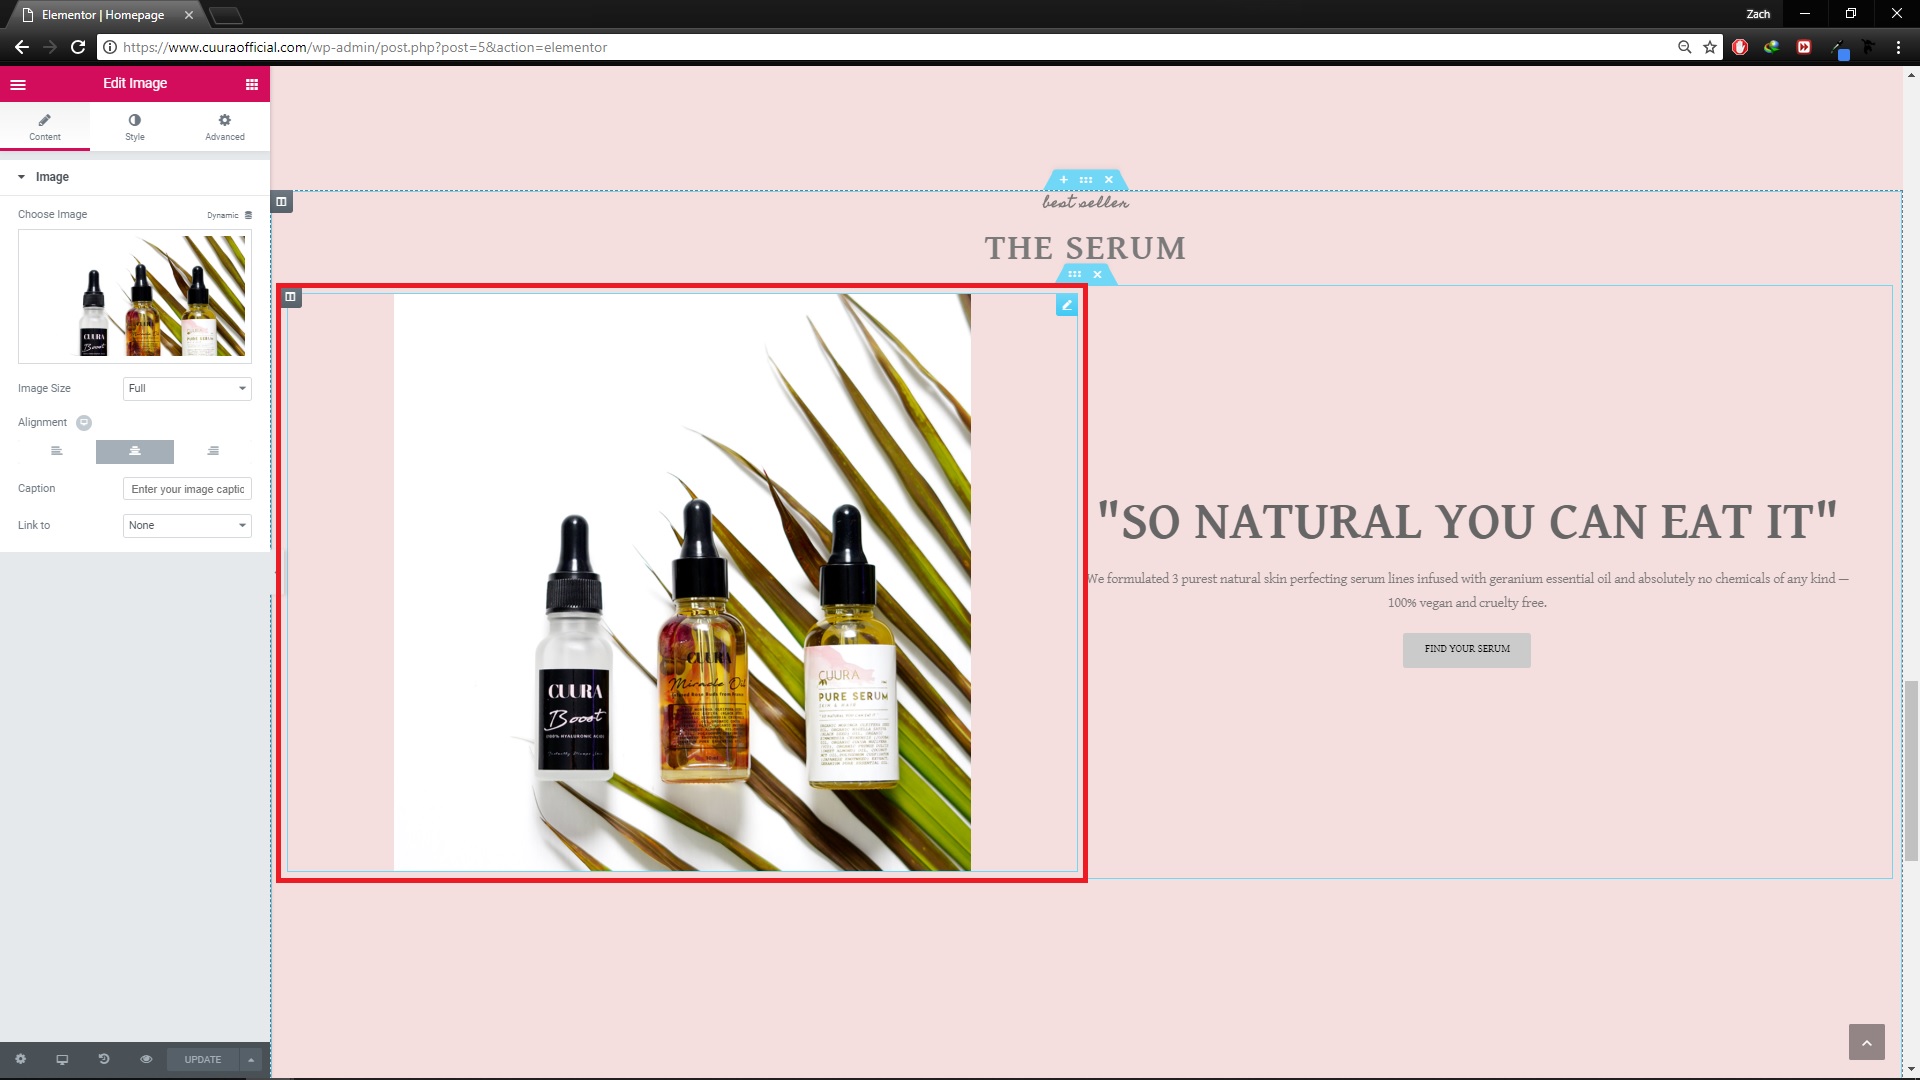The image size is (1920, 1080).
Task: Click the Zach profile button
Action: point(1758,14)
